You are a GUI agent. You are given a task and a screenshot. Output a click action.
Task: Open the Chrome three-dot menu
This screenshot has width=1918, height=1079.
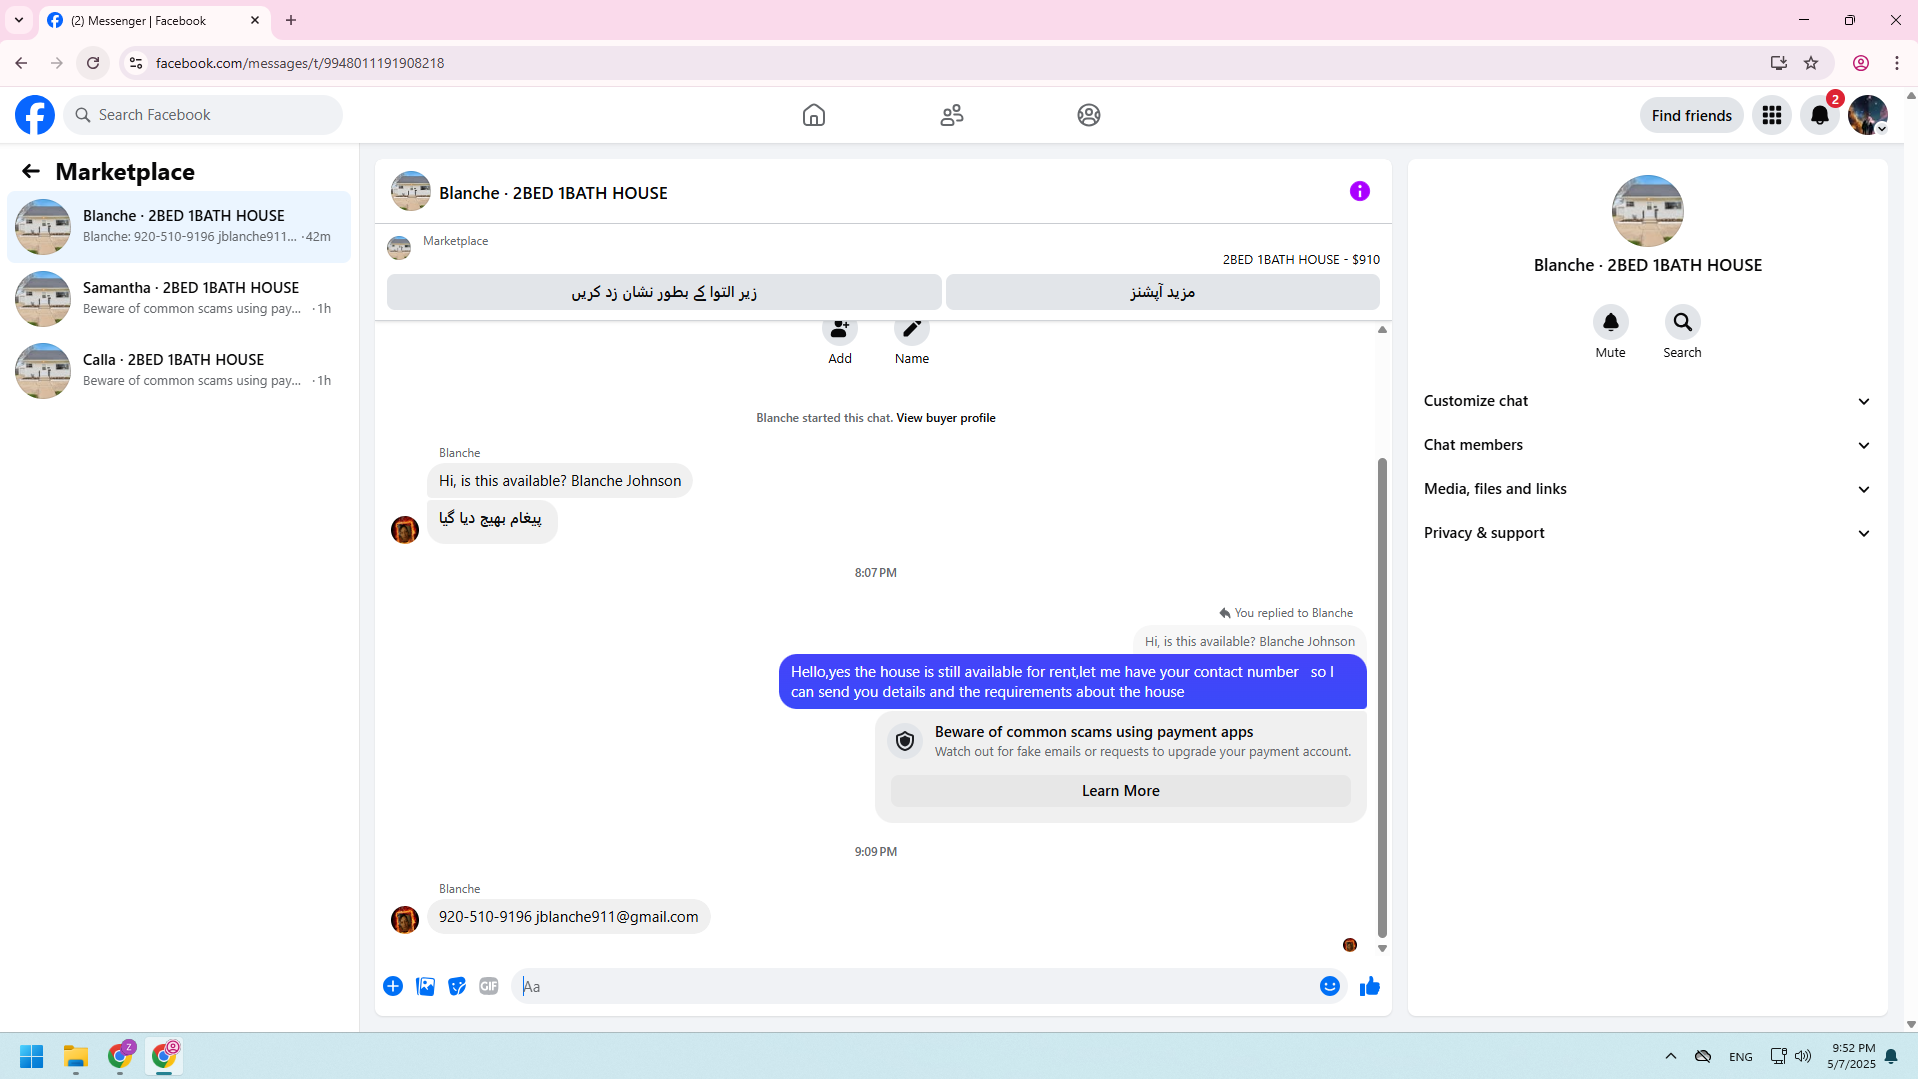(1897, 63)
